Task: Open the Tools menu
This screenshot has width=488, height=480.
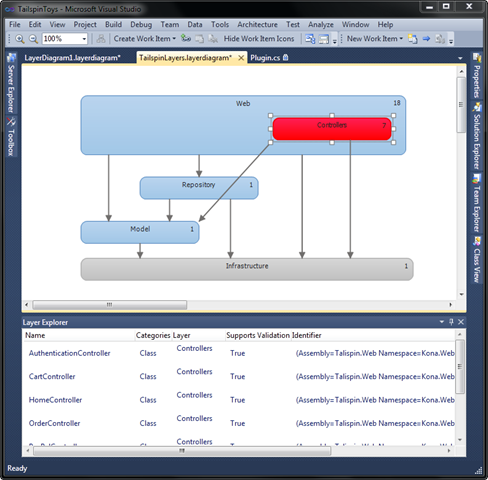Action: pyautogui.click(x=220, y=24)
